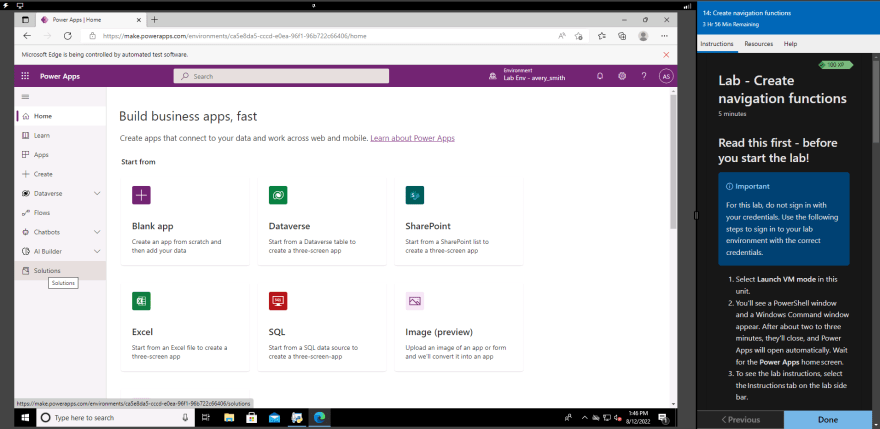Open a new browser tab
880x429 pixels.
154,20
